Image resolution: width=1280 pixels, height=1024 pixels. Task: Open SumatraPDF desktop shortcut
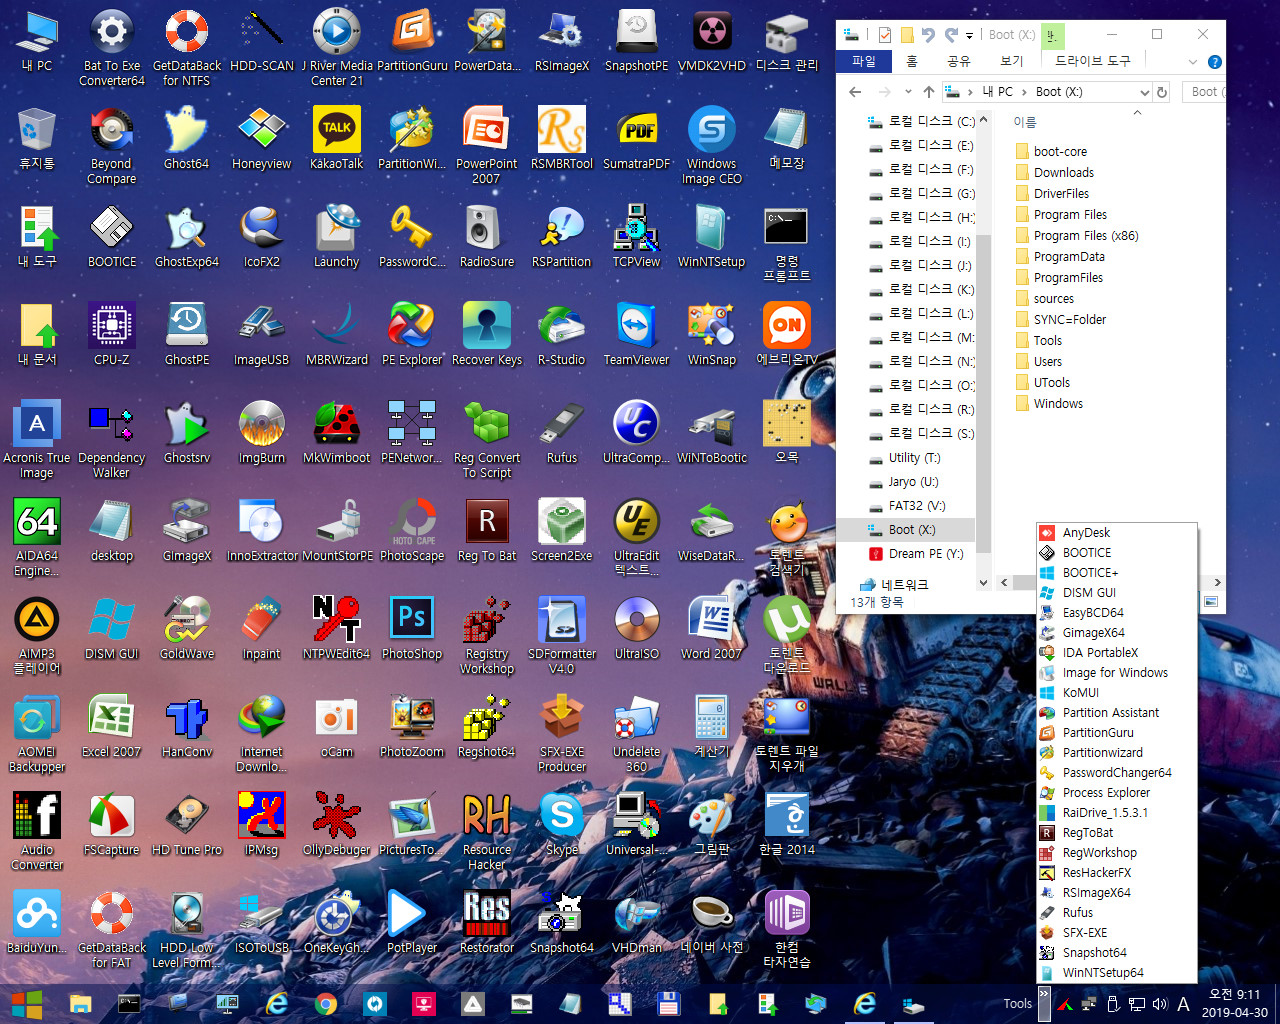637,139
